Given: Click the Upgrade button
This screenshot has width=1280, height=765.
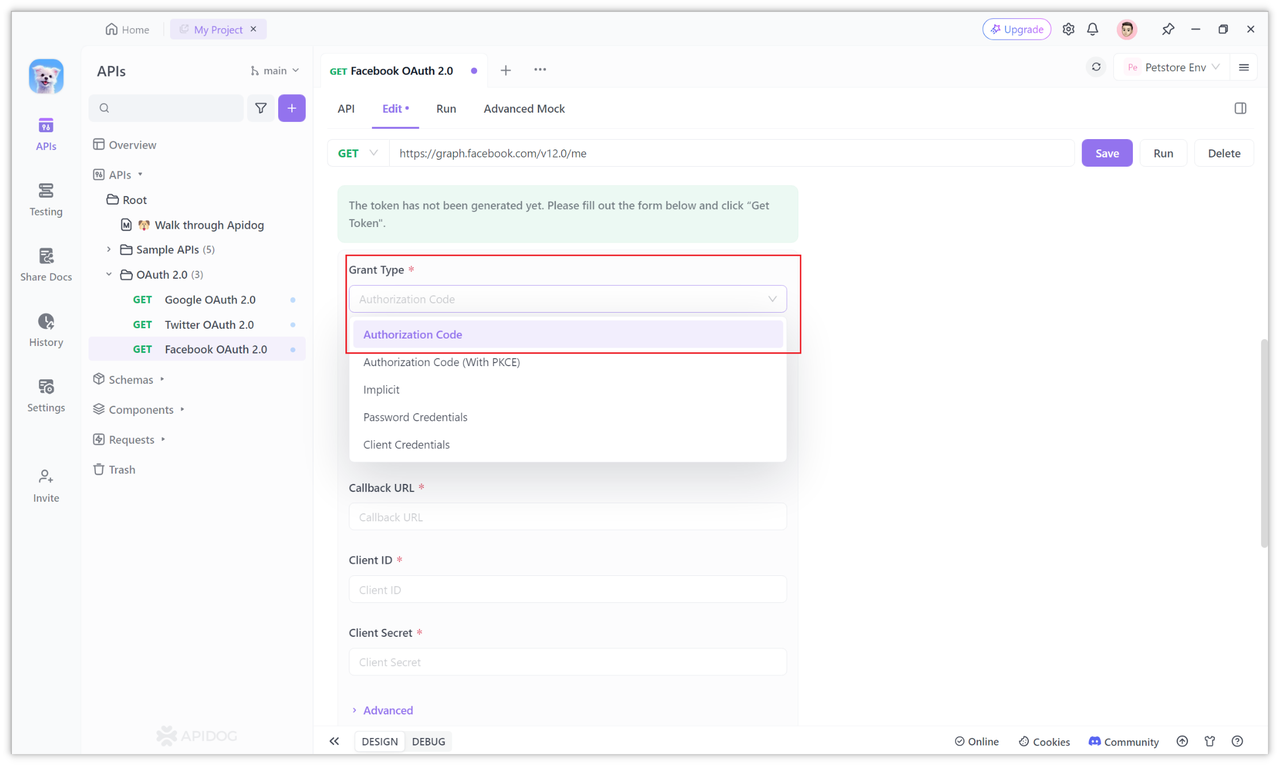Looking at the screenshot, I should click(1017, 29).
